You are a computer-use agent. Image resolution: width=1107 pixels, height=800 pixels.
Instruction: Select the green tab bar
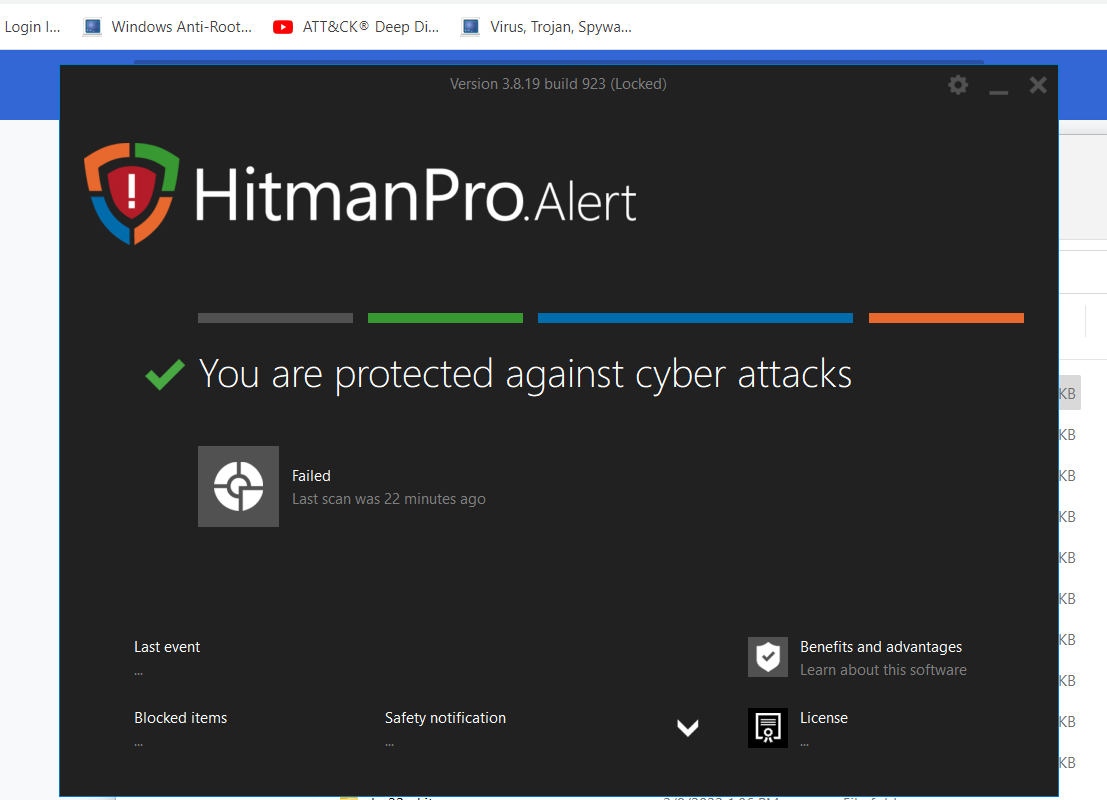coord(445,318)
